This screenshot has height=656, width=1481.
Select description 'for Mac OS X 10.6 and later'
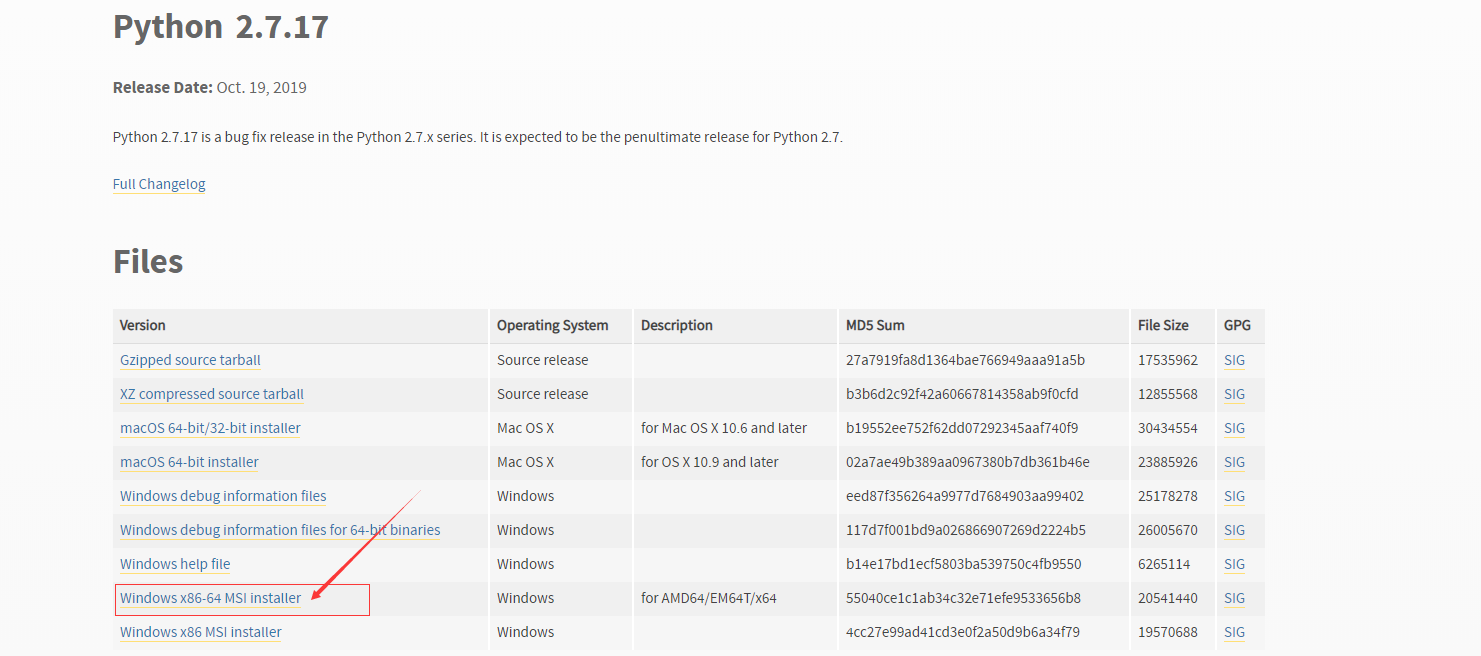(724, 428)
